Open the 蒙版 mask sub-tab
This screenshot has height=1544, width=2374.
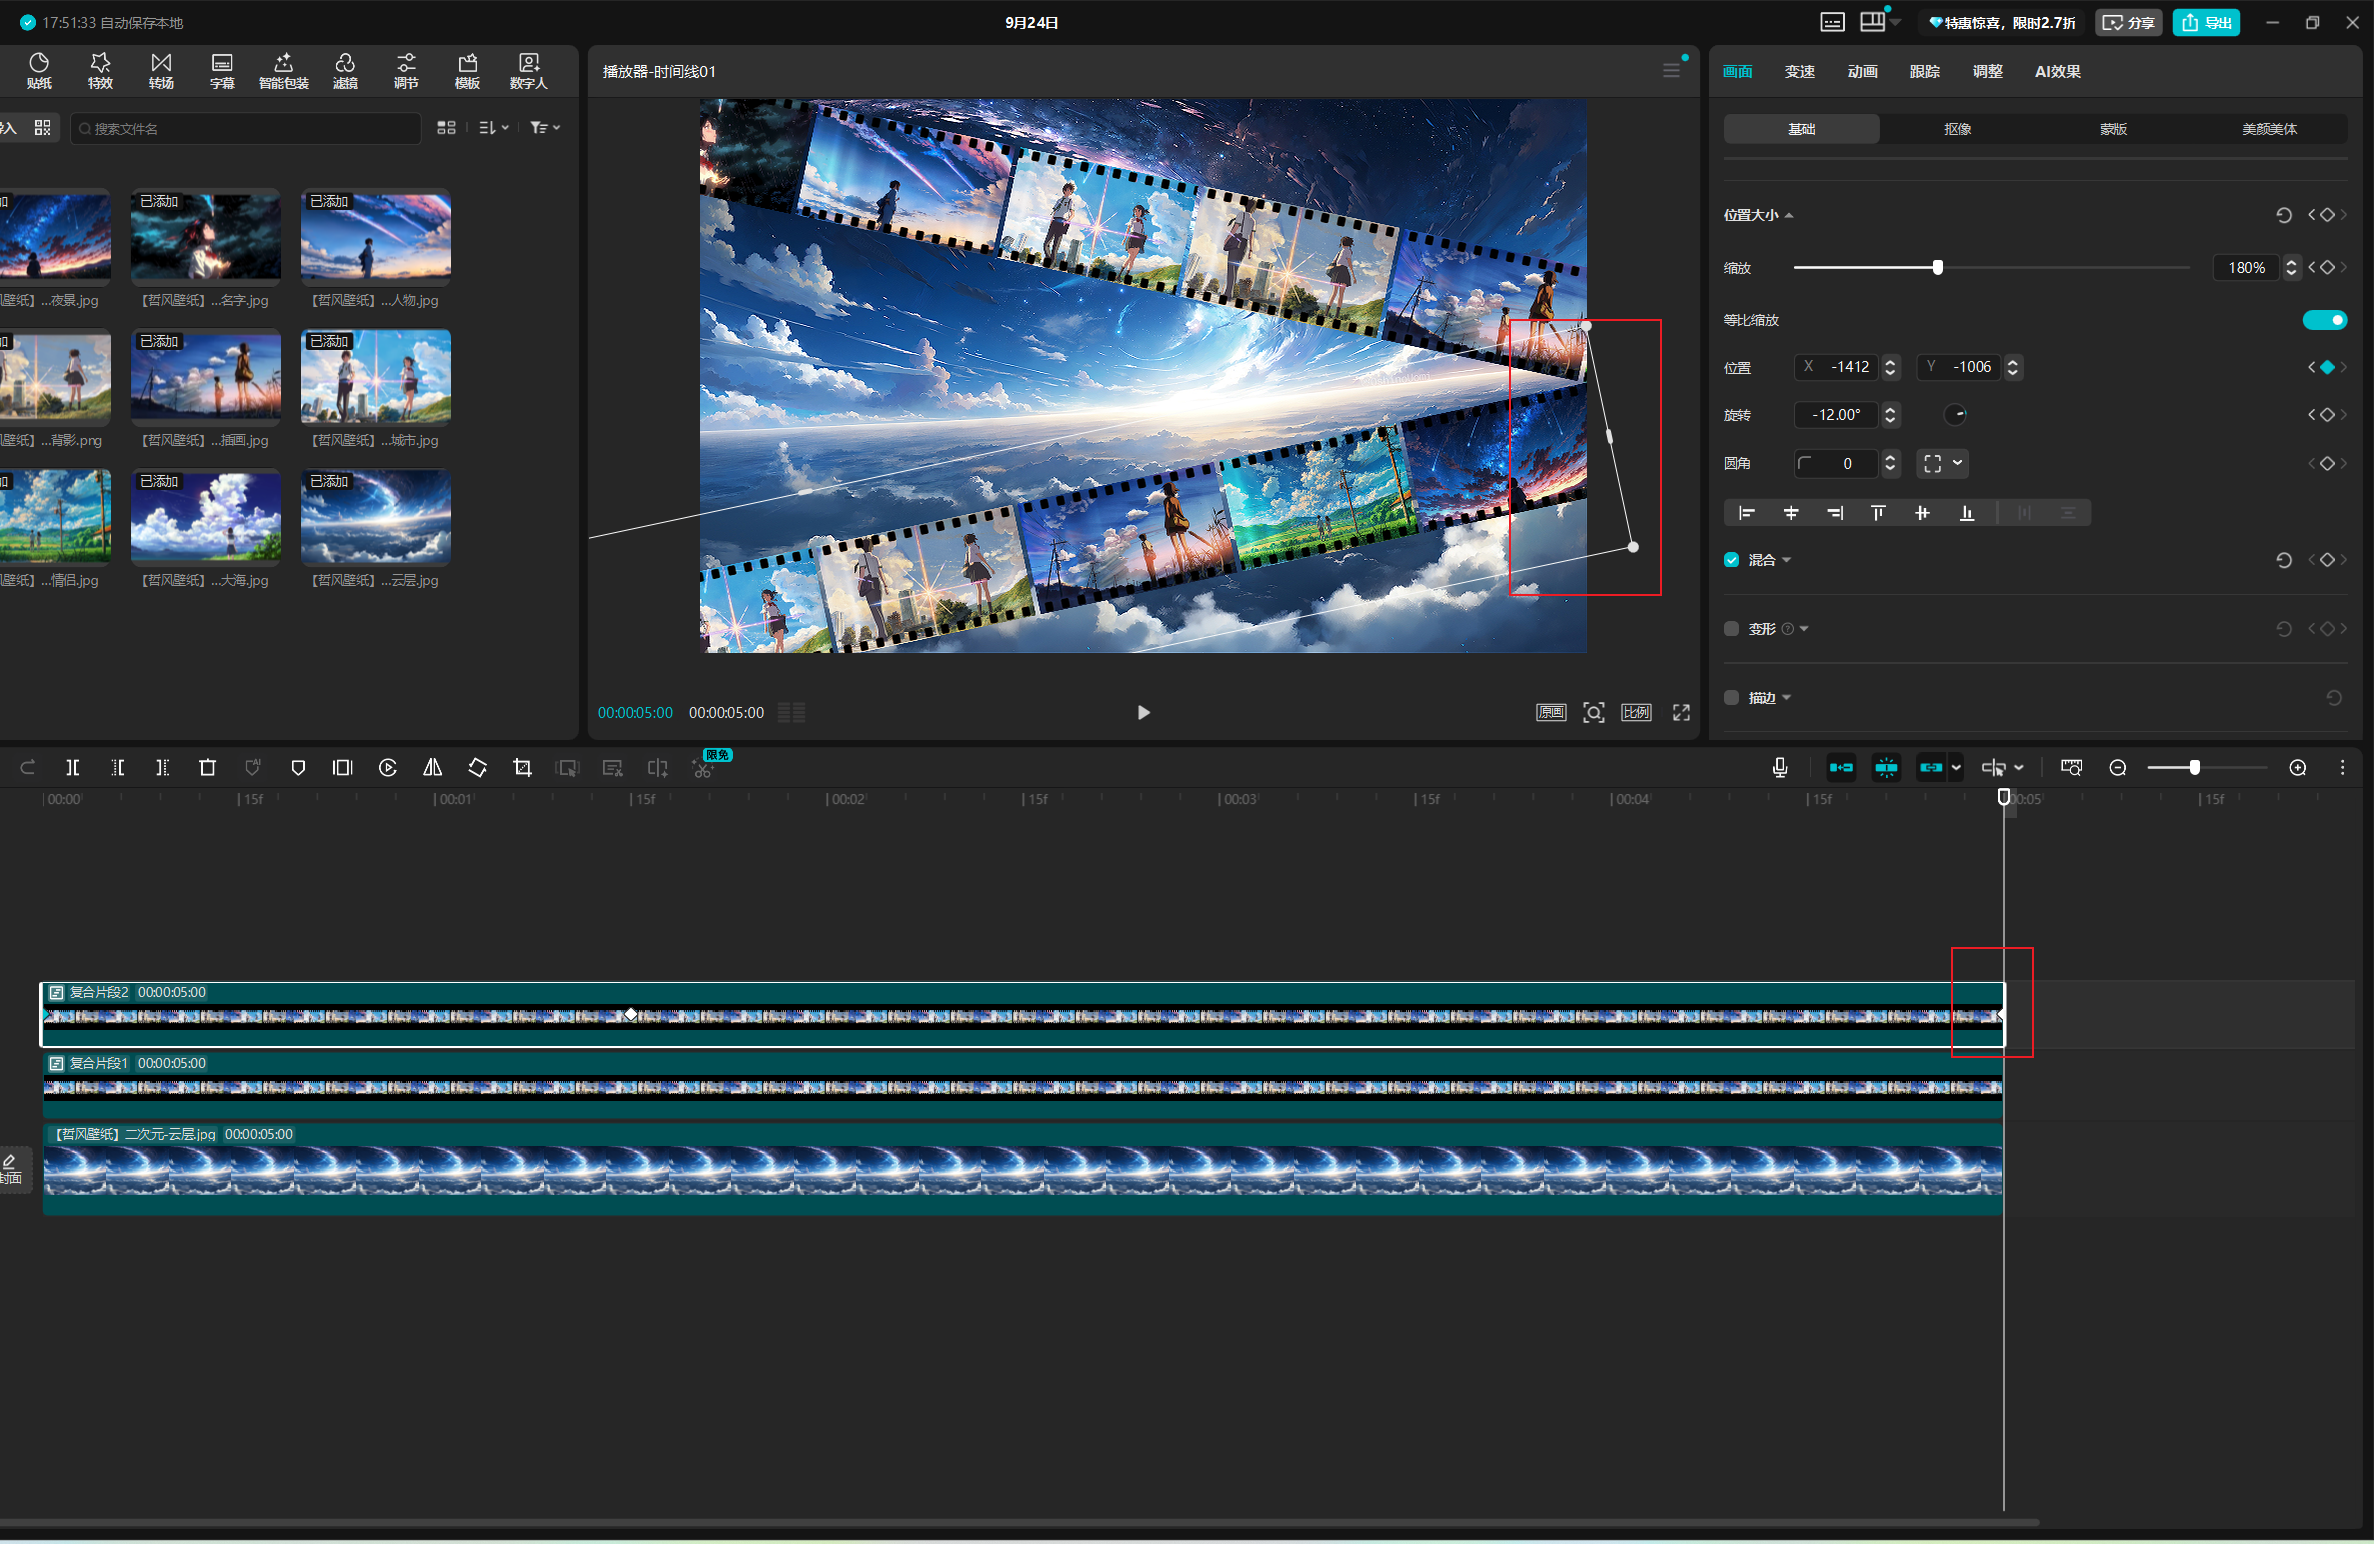tap(2113, 129)
